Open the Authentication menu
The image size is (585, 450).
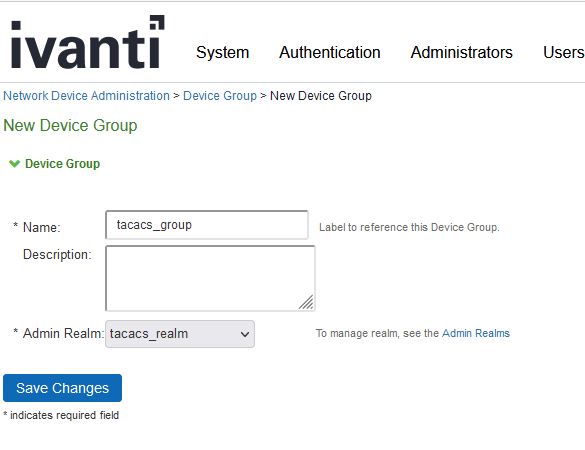[x=330, y=52]
